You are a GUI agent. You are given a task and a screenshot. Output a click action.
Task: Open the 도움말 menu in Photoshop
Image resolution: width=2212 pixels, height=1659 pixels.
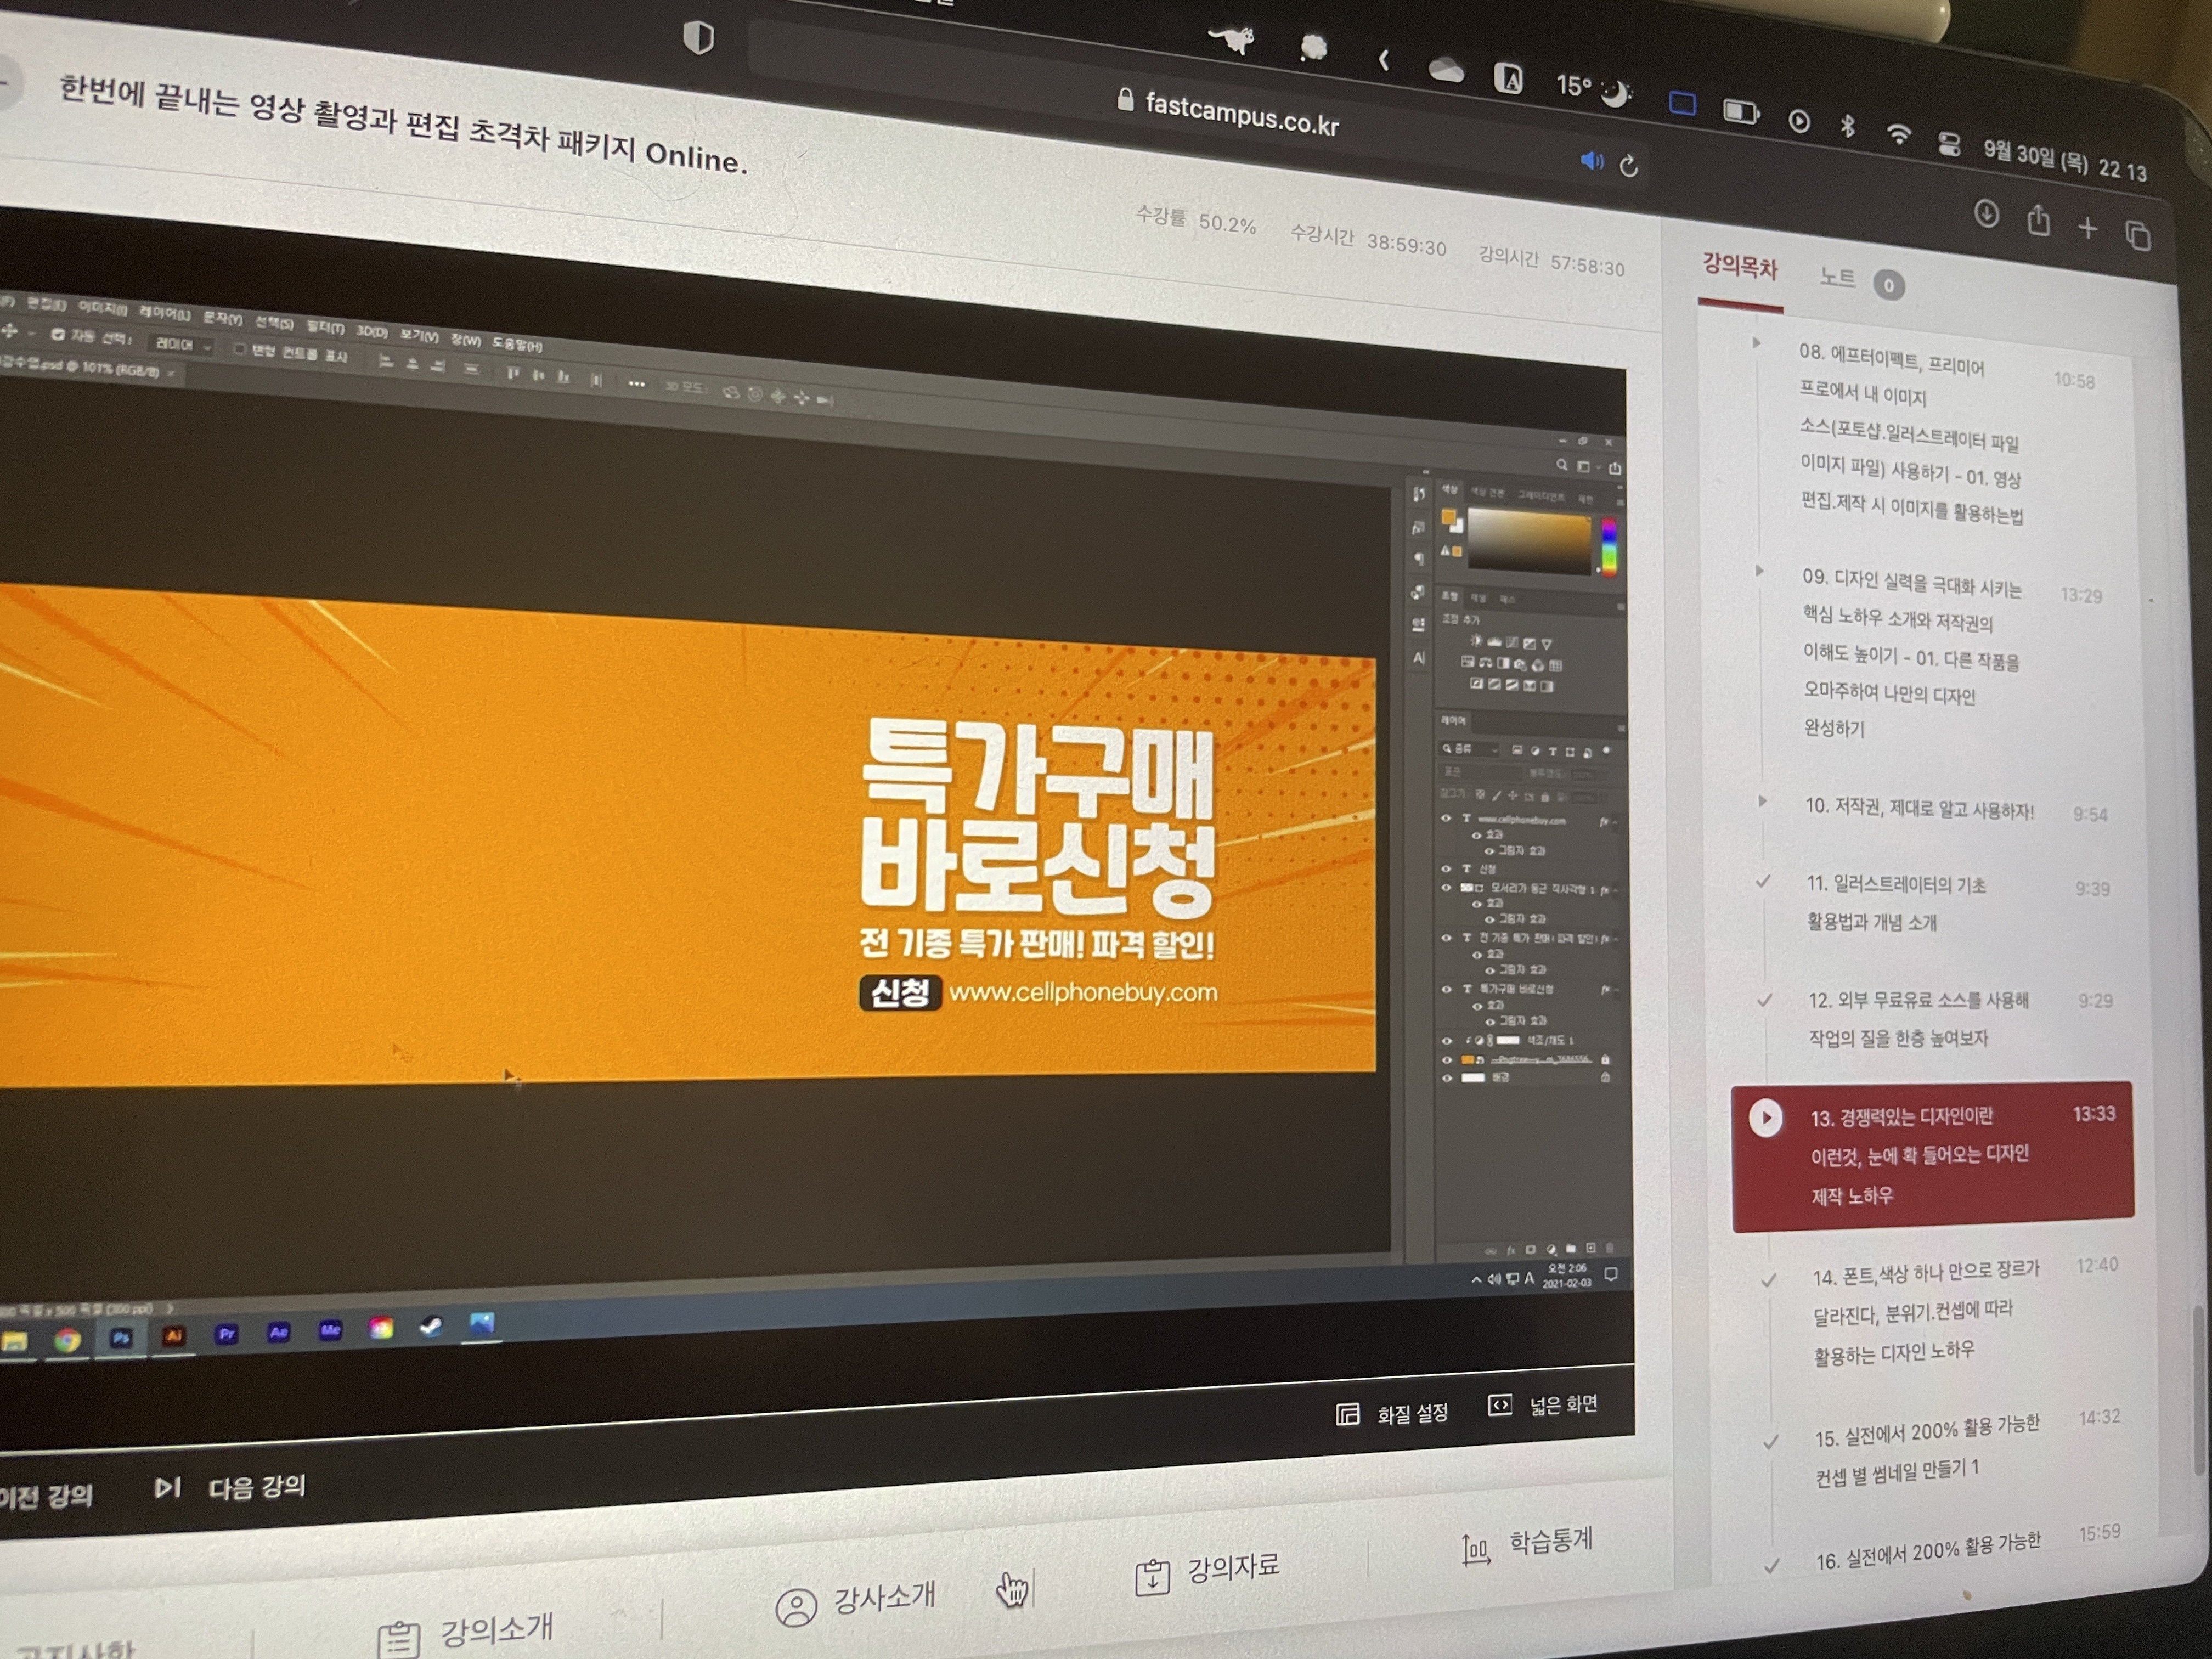[517, 345]
